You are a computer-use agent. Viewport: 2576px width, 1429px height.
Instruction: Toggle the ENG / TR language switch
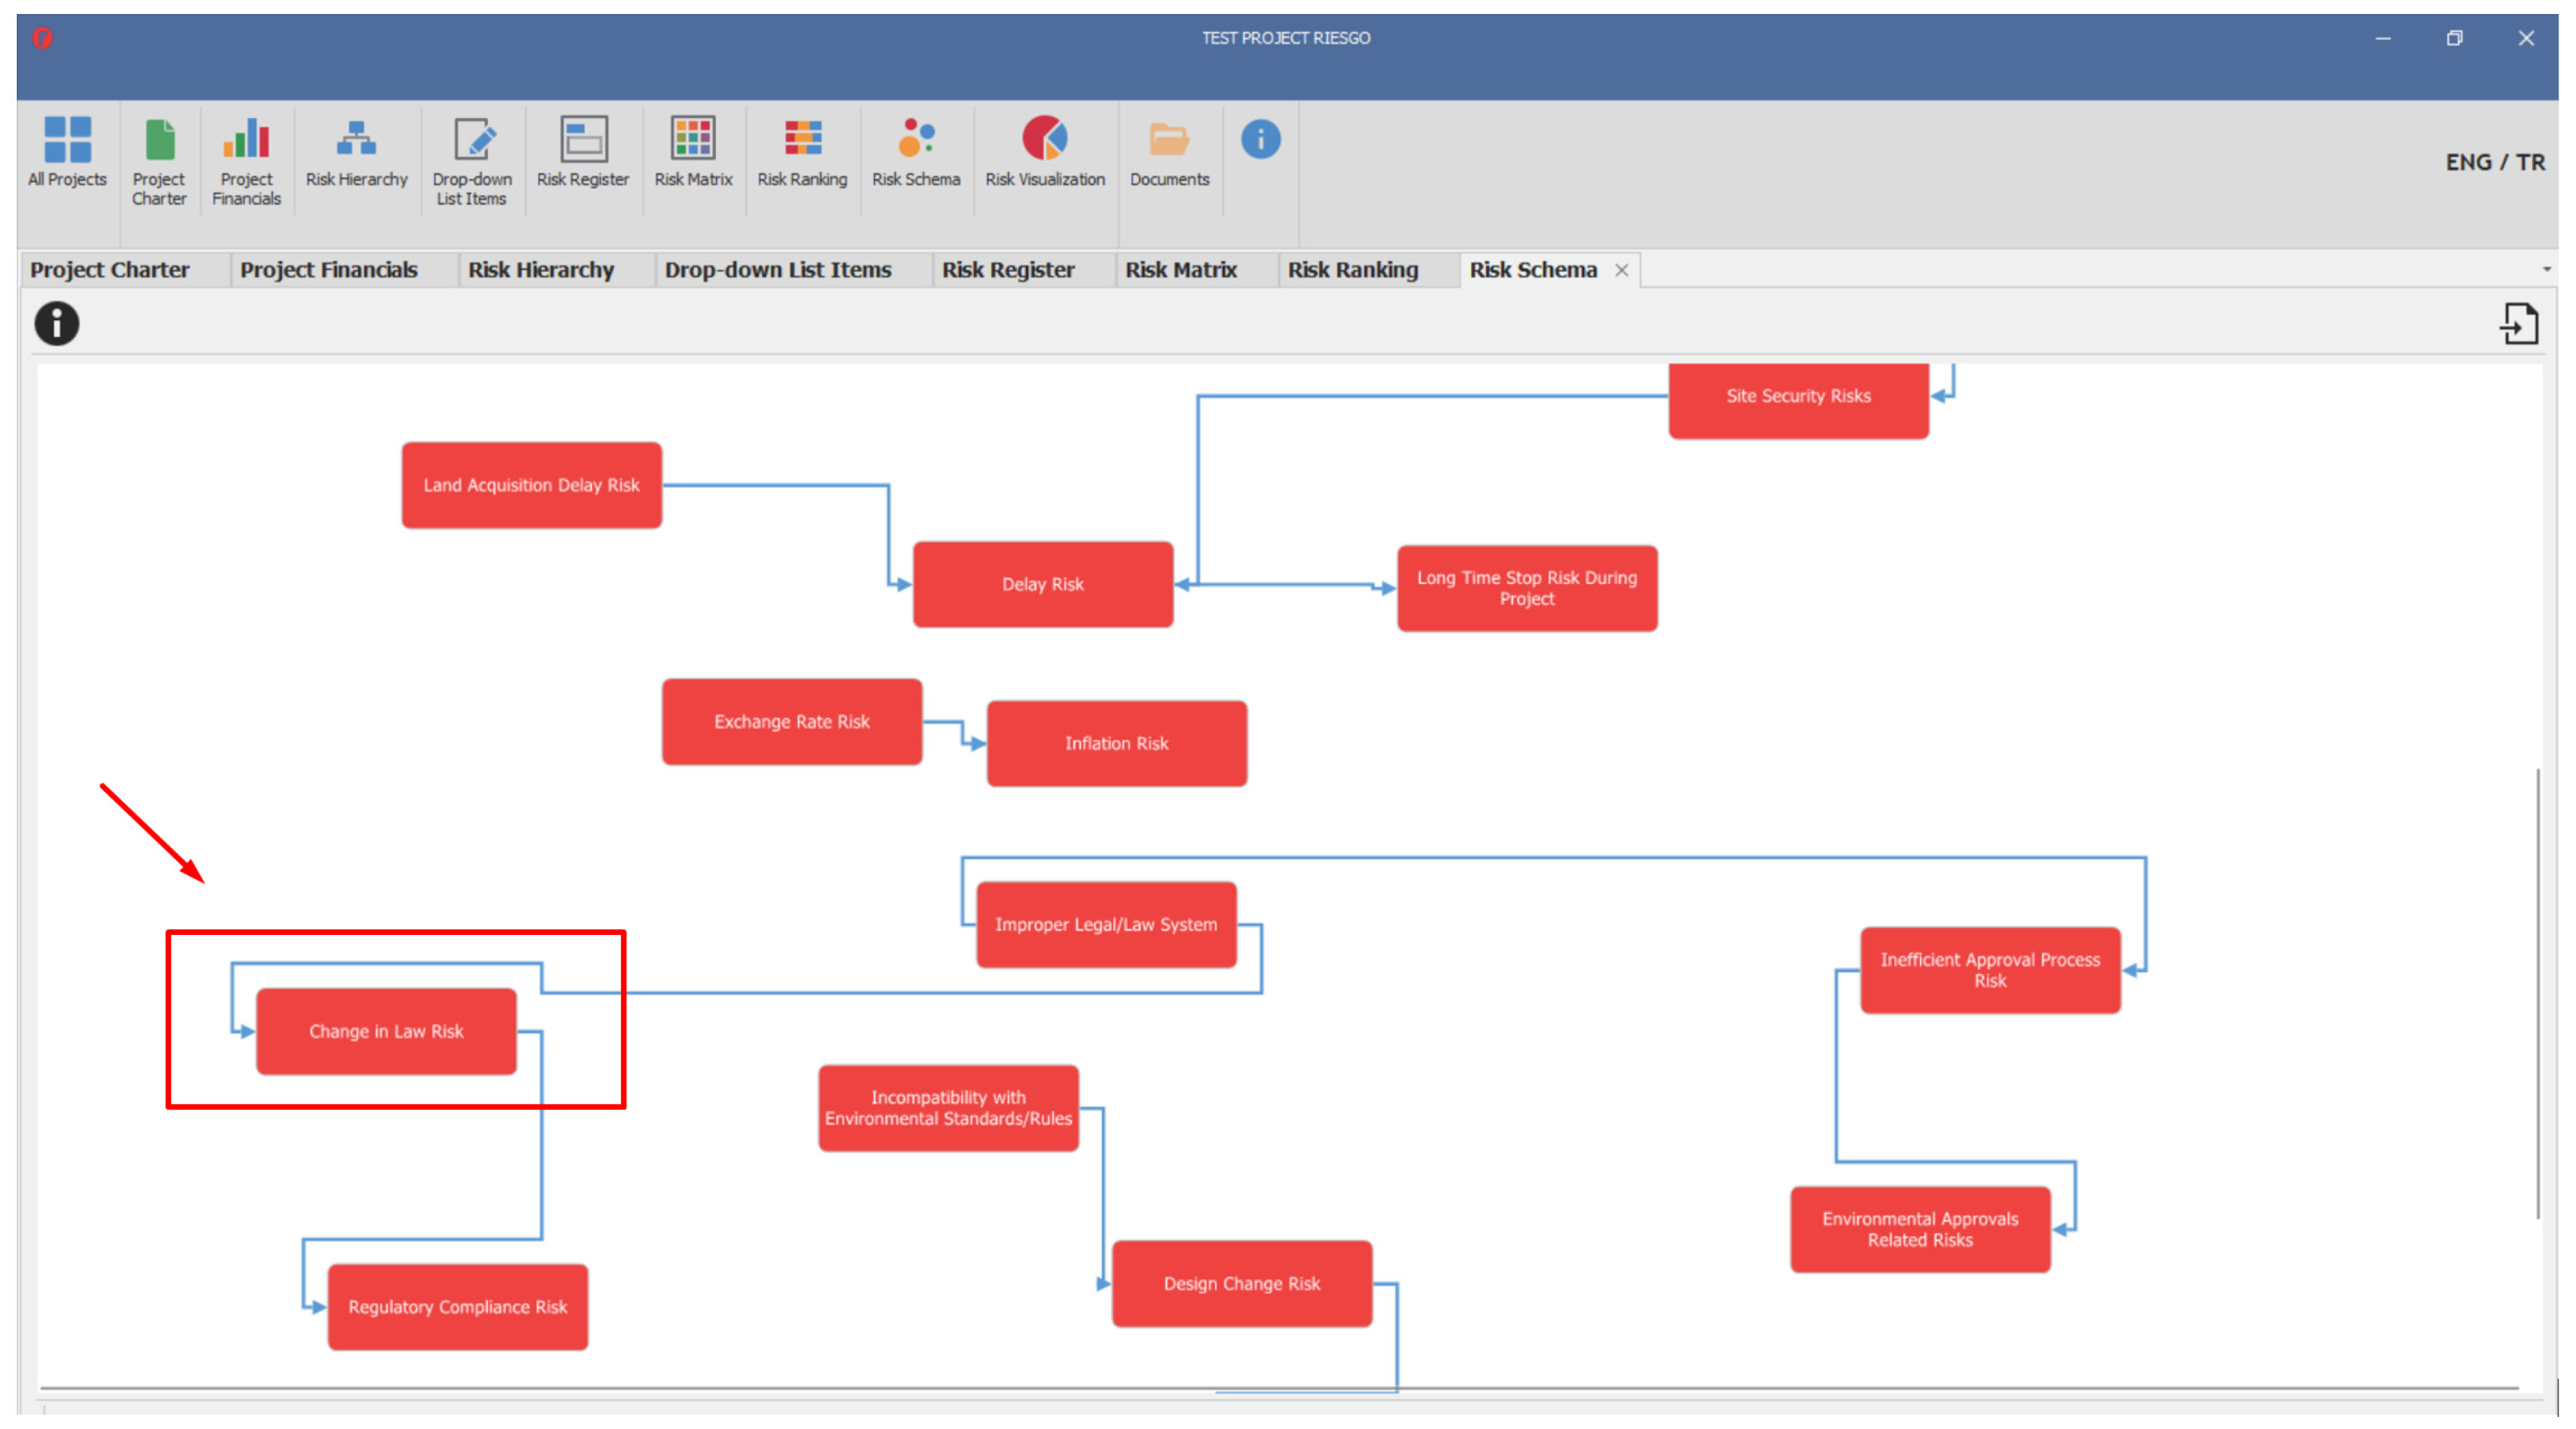click(x=2494, y=162)
